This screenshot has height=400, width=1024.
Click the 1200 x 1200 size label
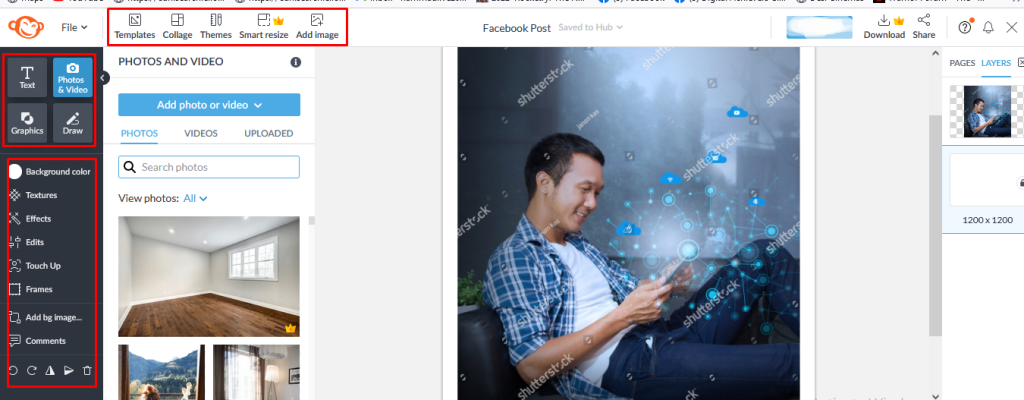click(987, 220)
